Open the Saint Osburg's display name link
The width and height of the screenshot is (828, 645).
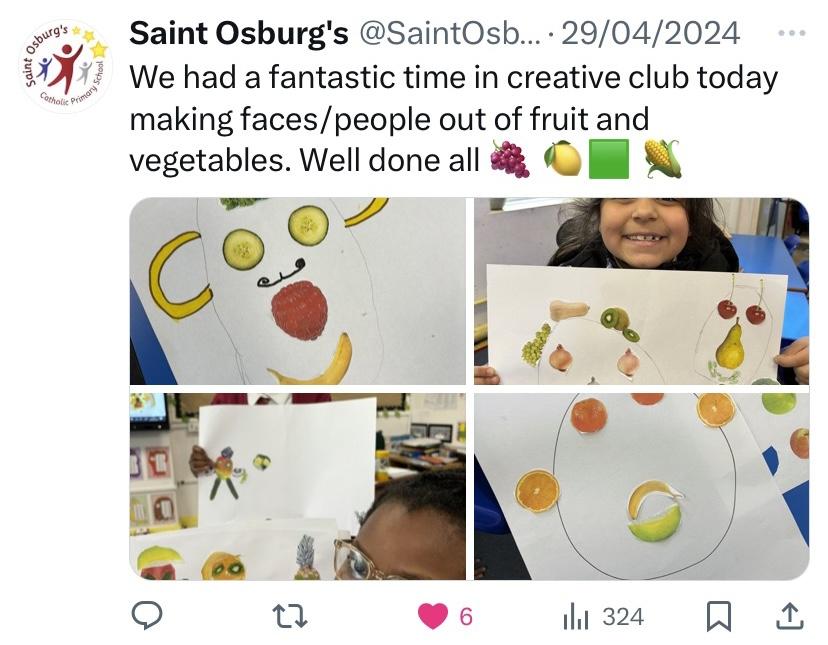239,33
